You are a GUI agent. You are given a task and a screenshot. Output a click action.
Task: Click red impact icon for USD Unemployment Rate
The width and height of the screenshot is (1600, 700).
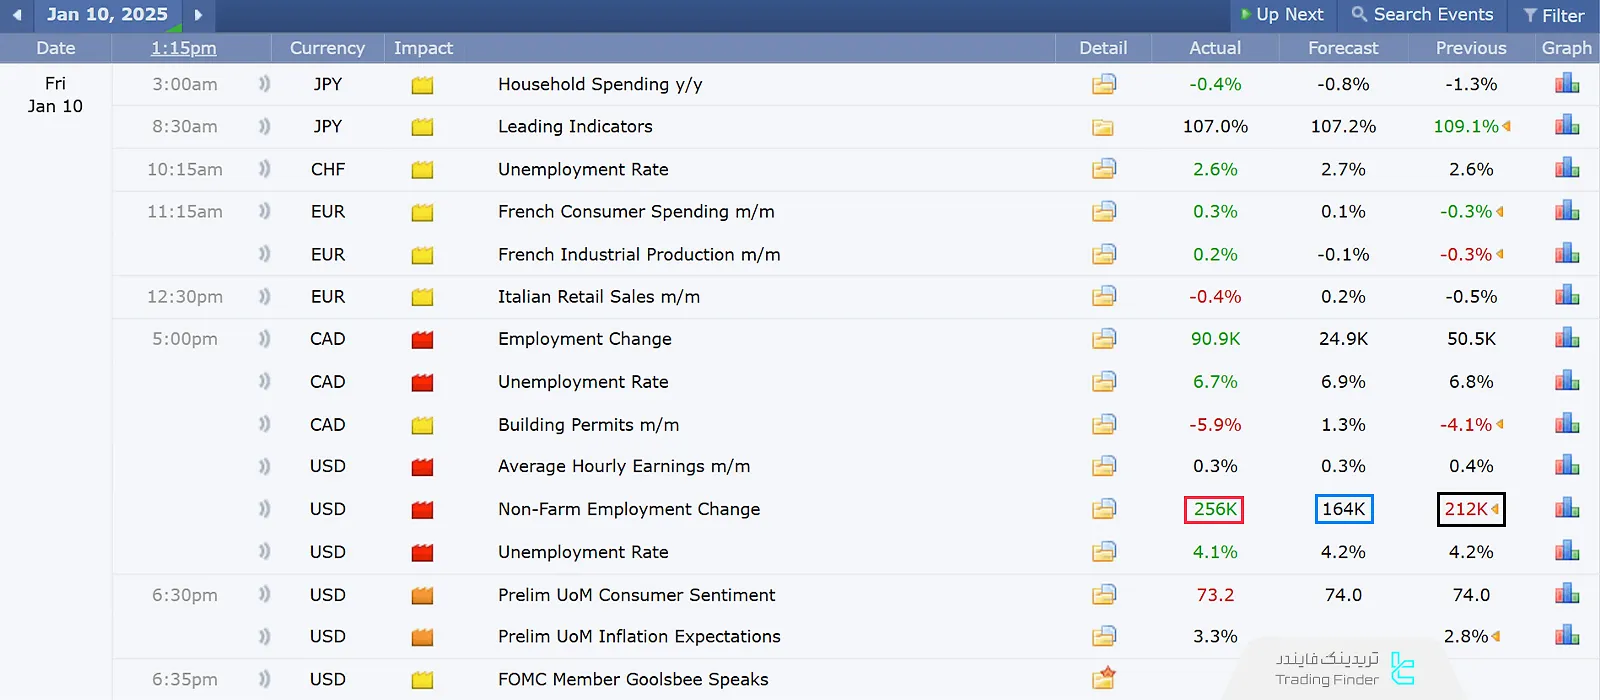coord(422,552)
